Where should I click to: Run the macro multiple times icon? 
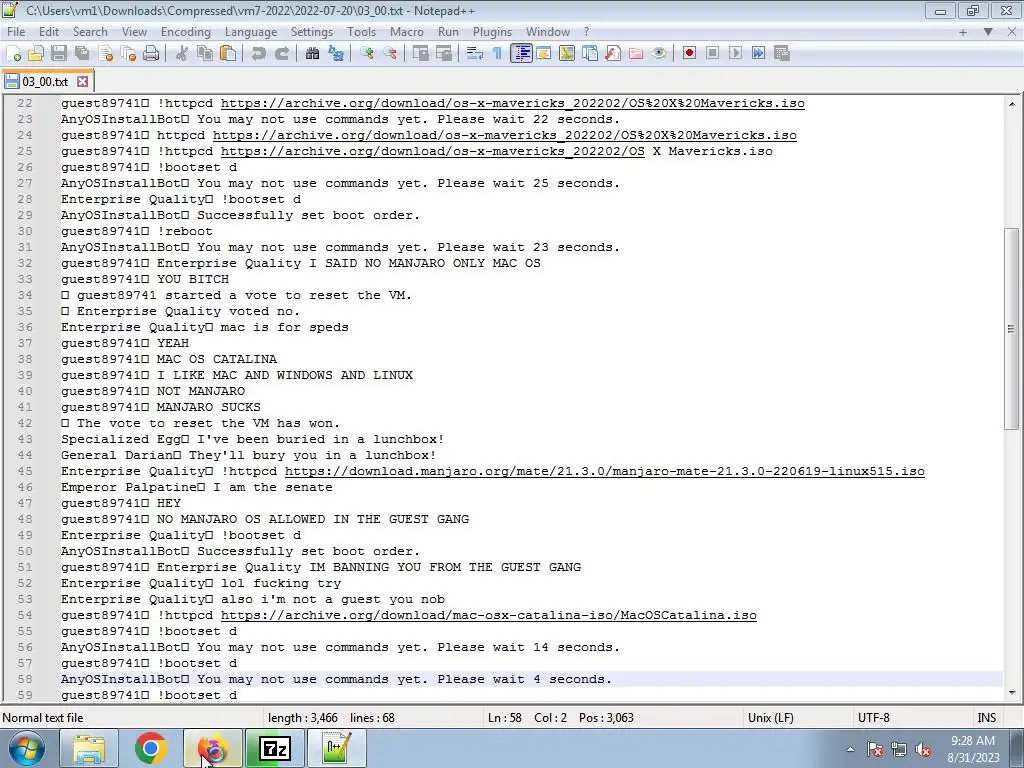click(x=758, y=54)
